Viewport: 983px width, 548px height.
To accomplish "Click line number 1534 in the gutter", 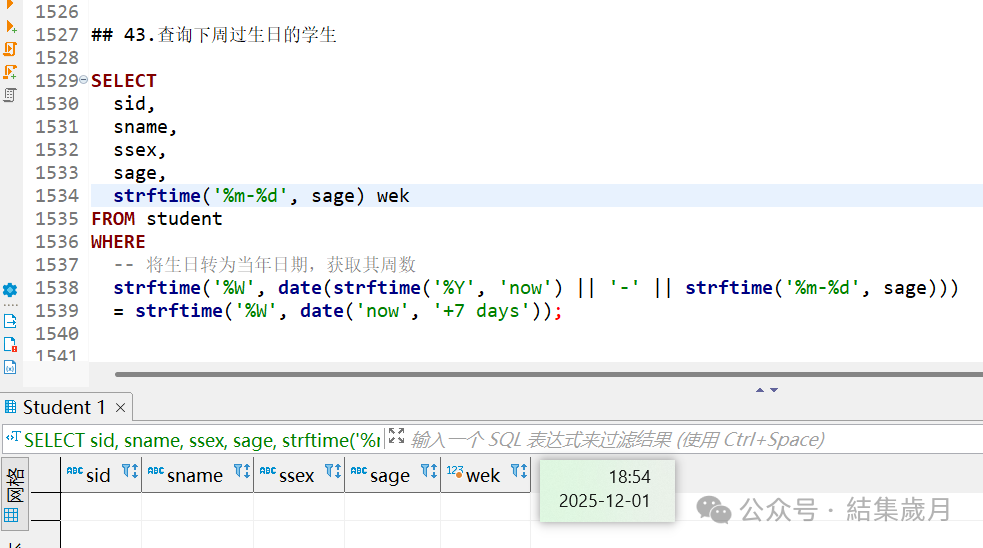I will 56,196.
